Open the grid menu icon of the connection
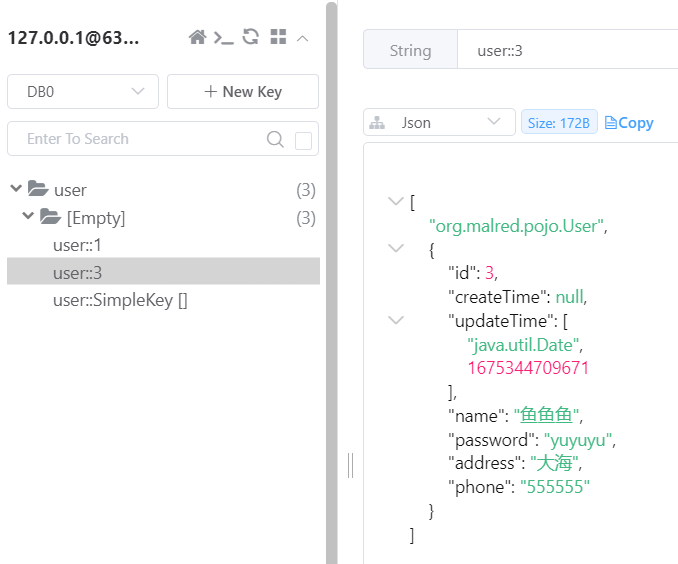The height and width of the screenshot is (564, 678). 278,37
